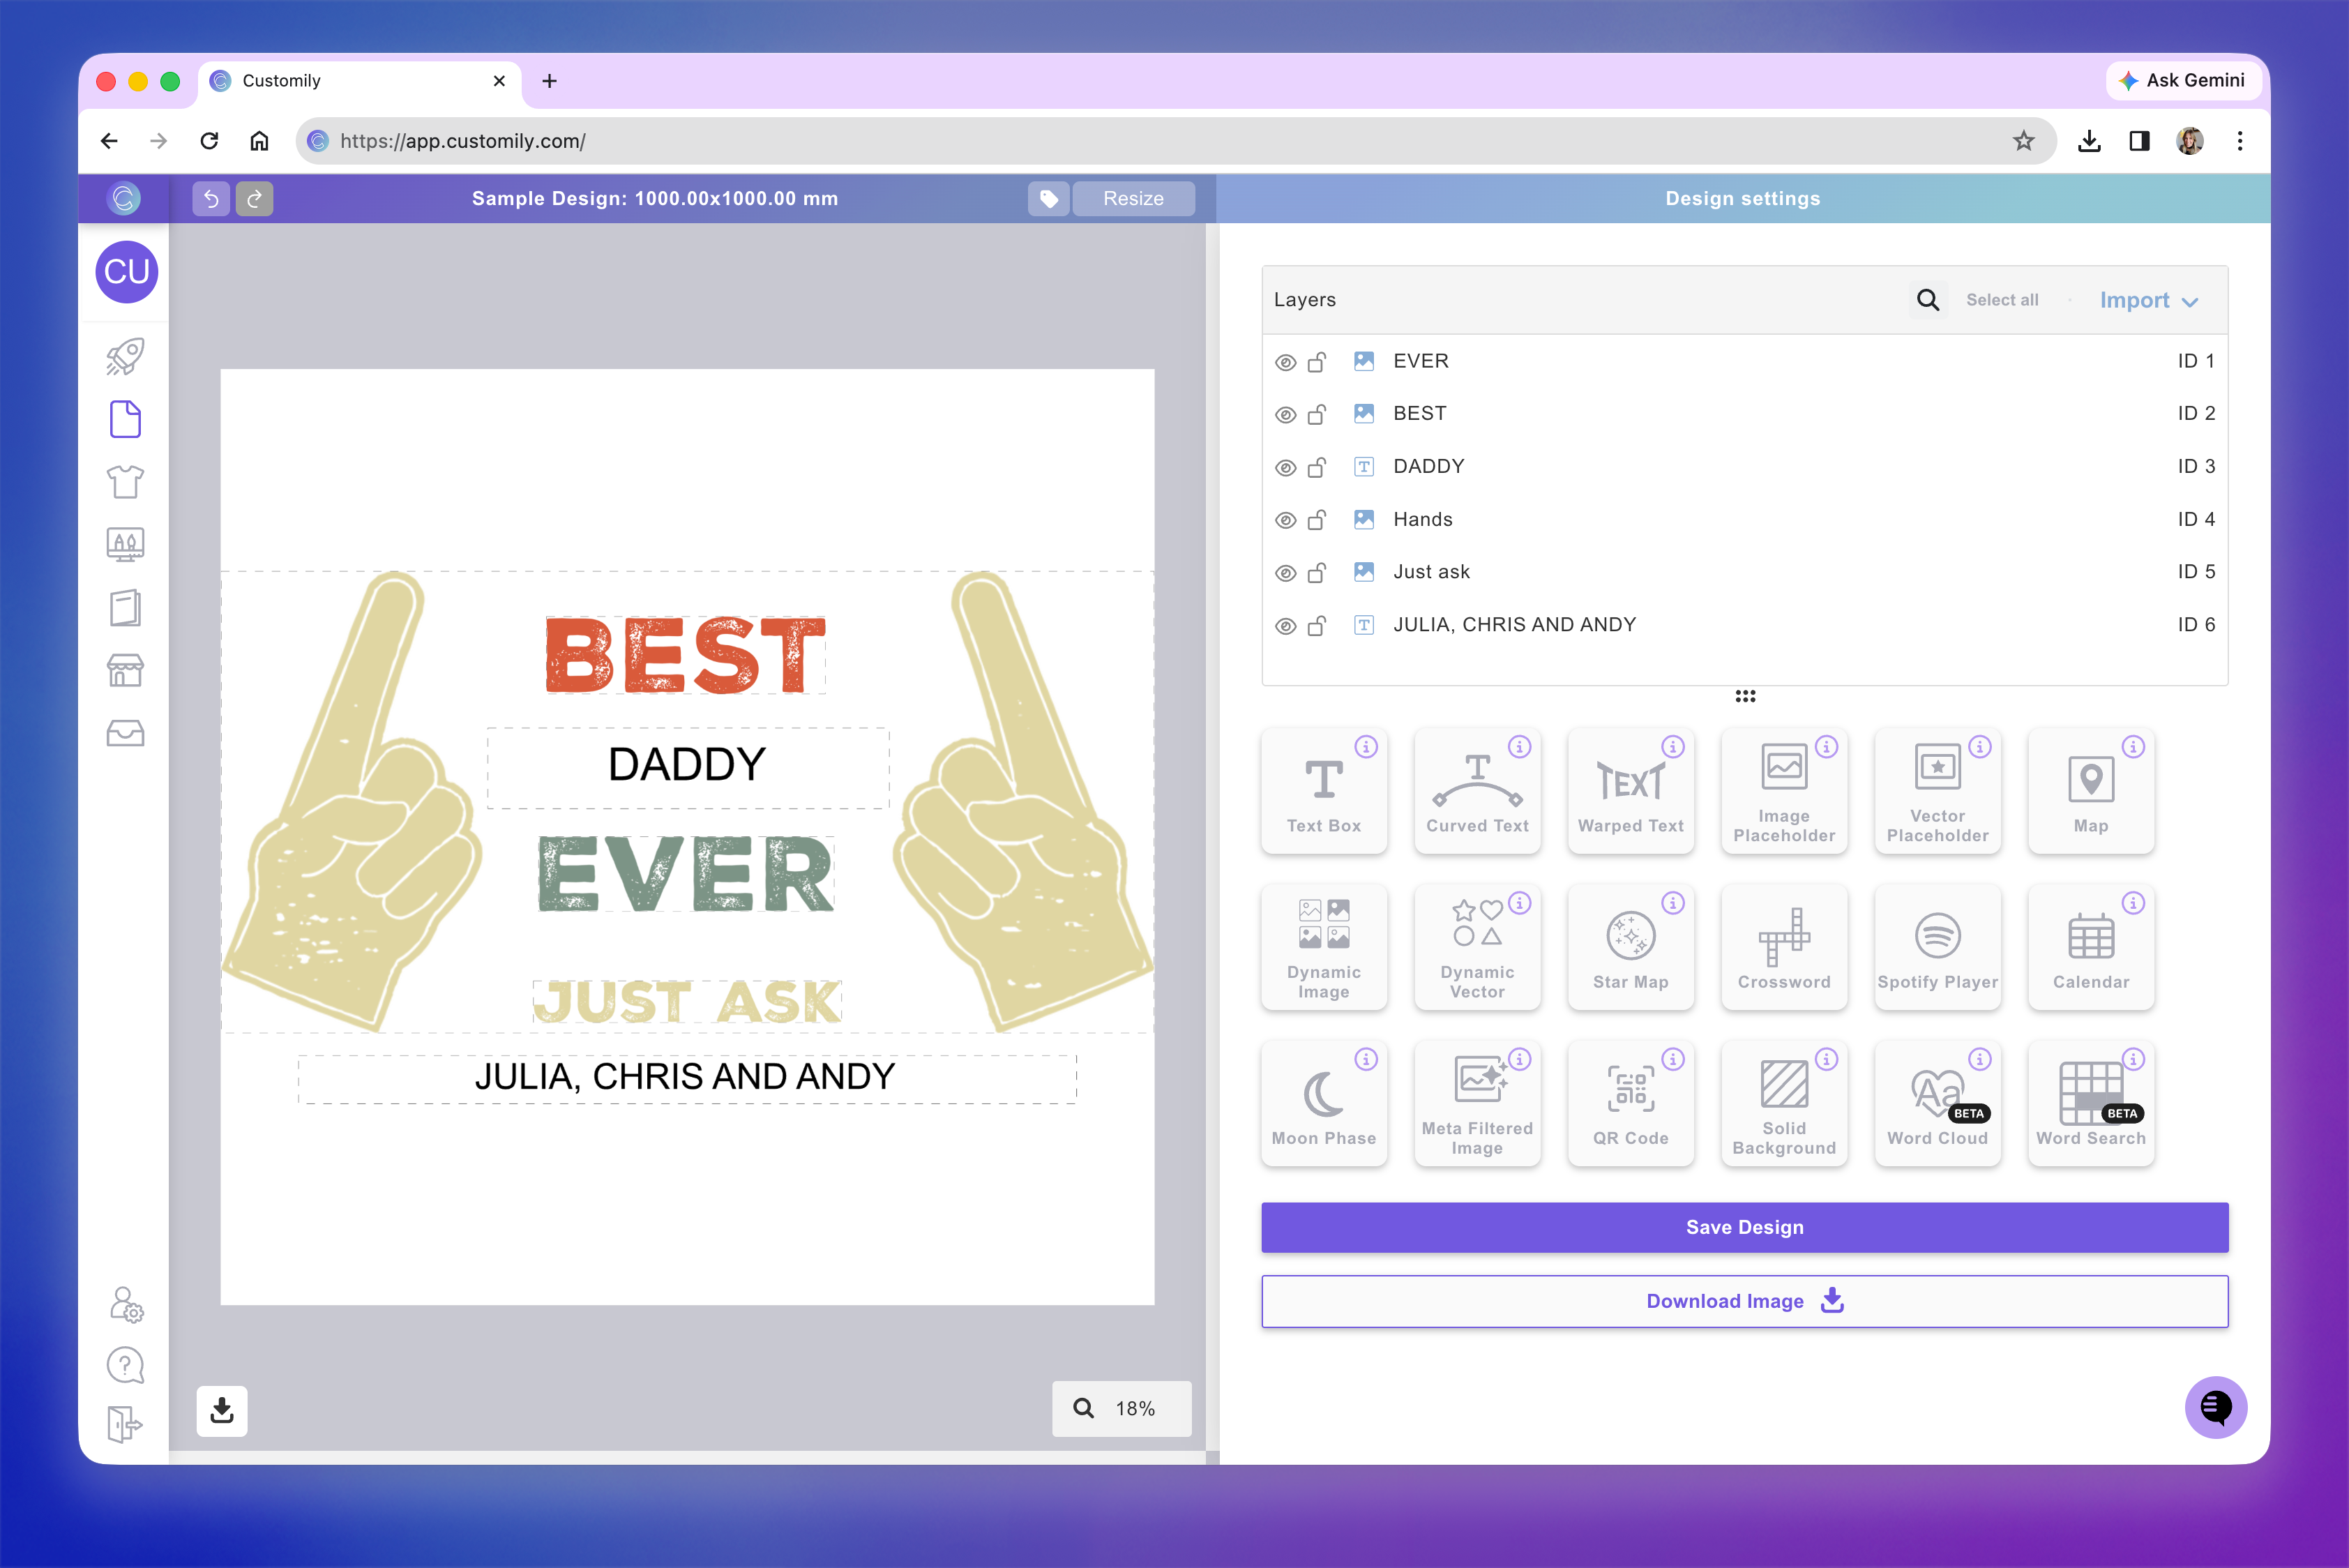Select the BEST layer row

[x=1744, y=414]
